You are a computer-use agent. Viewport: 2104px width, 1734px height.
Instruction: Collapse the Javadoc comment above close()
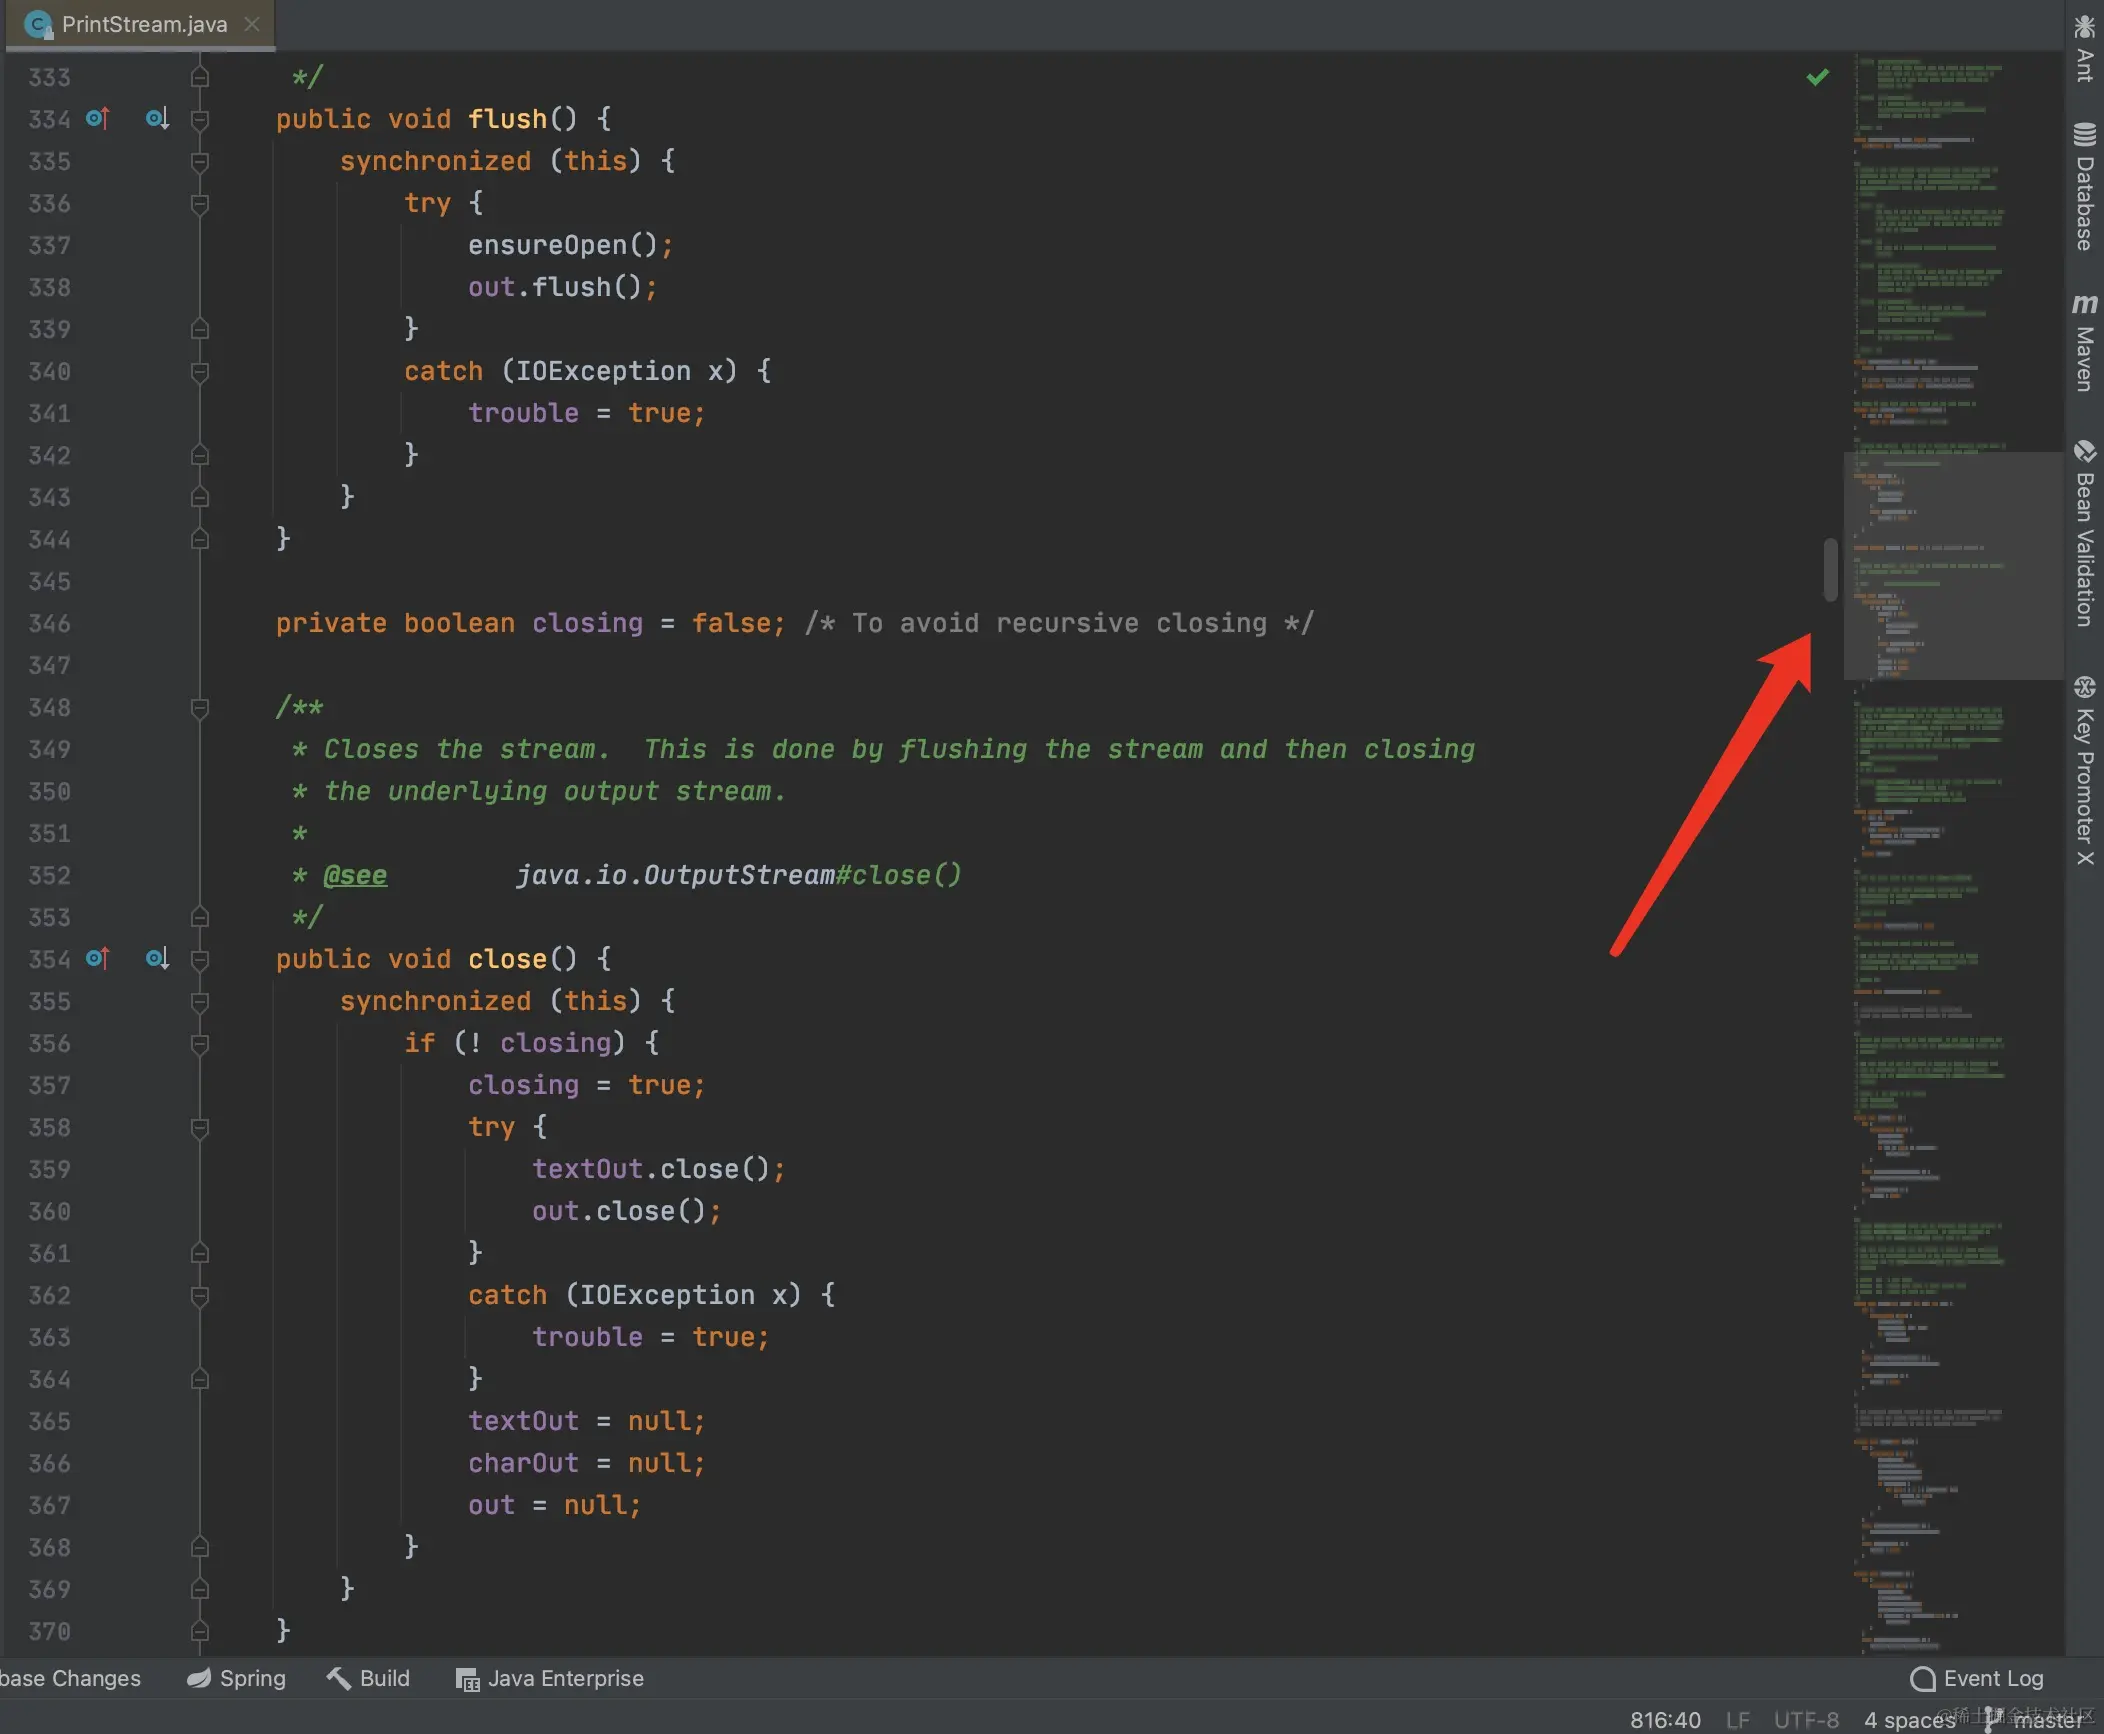coord(199,707)
